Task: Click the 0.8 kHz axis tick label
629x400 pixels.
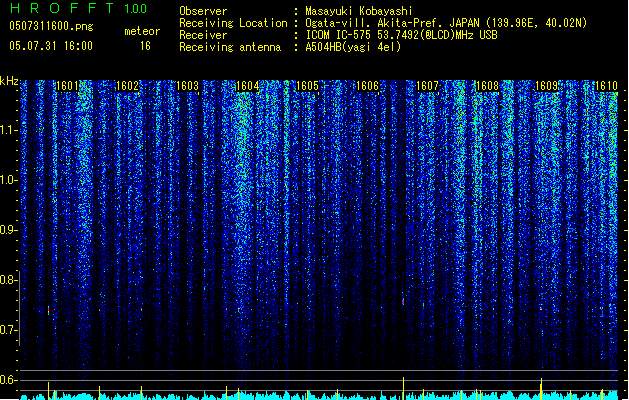Action: 8,280
